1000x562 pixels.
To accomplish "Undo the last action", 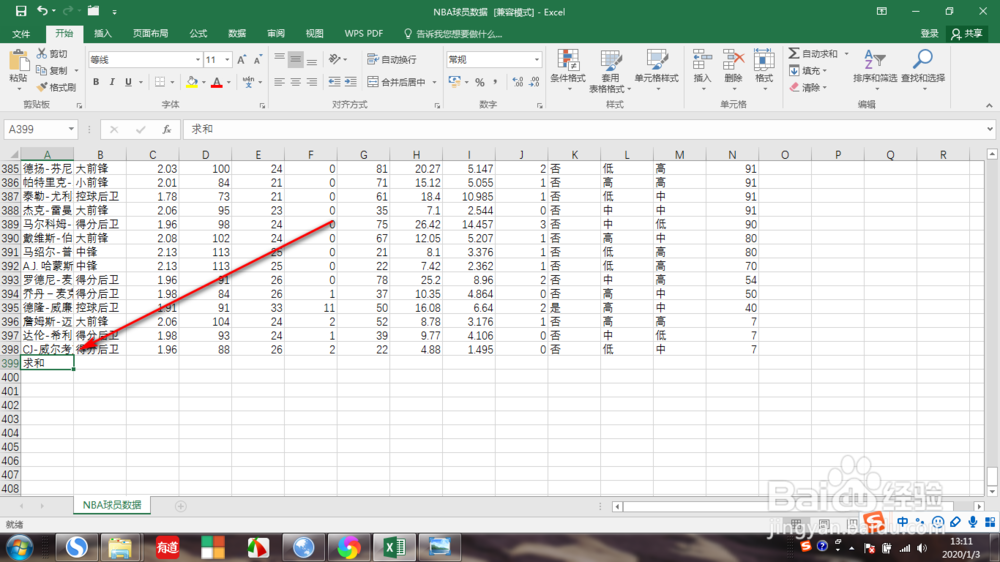I will coord(43,11).
